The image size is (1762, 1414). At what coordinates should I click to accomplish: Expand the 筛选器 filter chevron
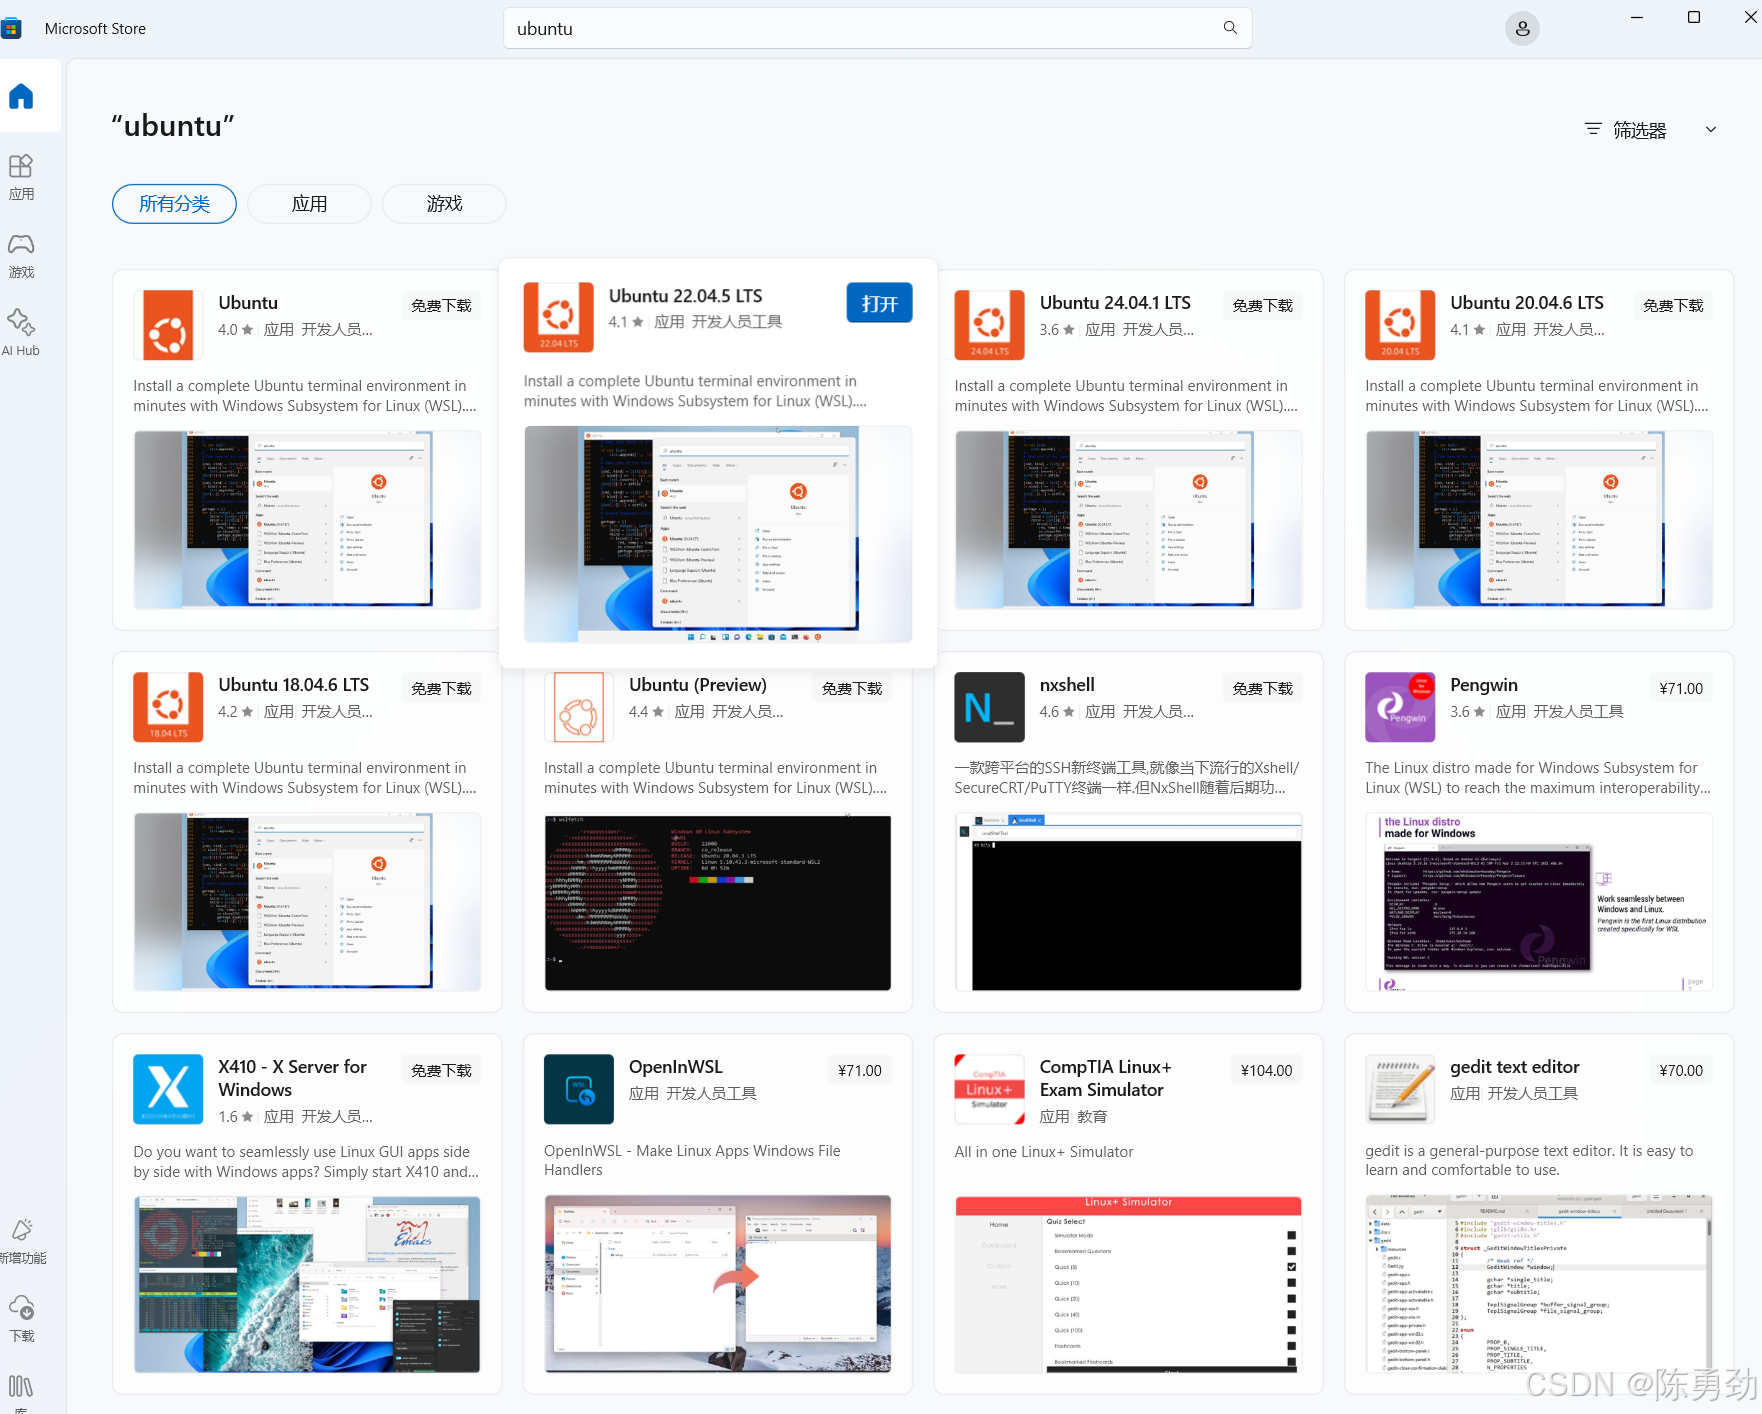pyautogui.click(x=1711, y=129)
